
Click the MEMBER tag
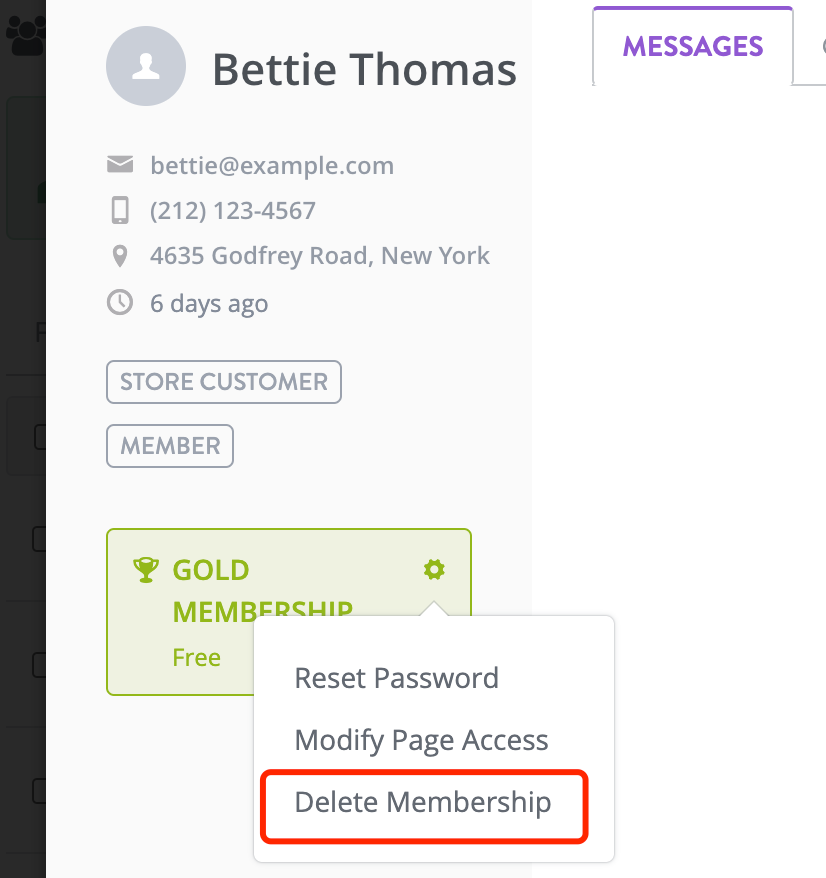coord(170,446)
